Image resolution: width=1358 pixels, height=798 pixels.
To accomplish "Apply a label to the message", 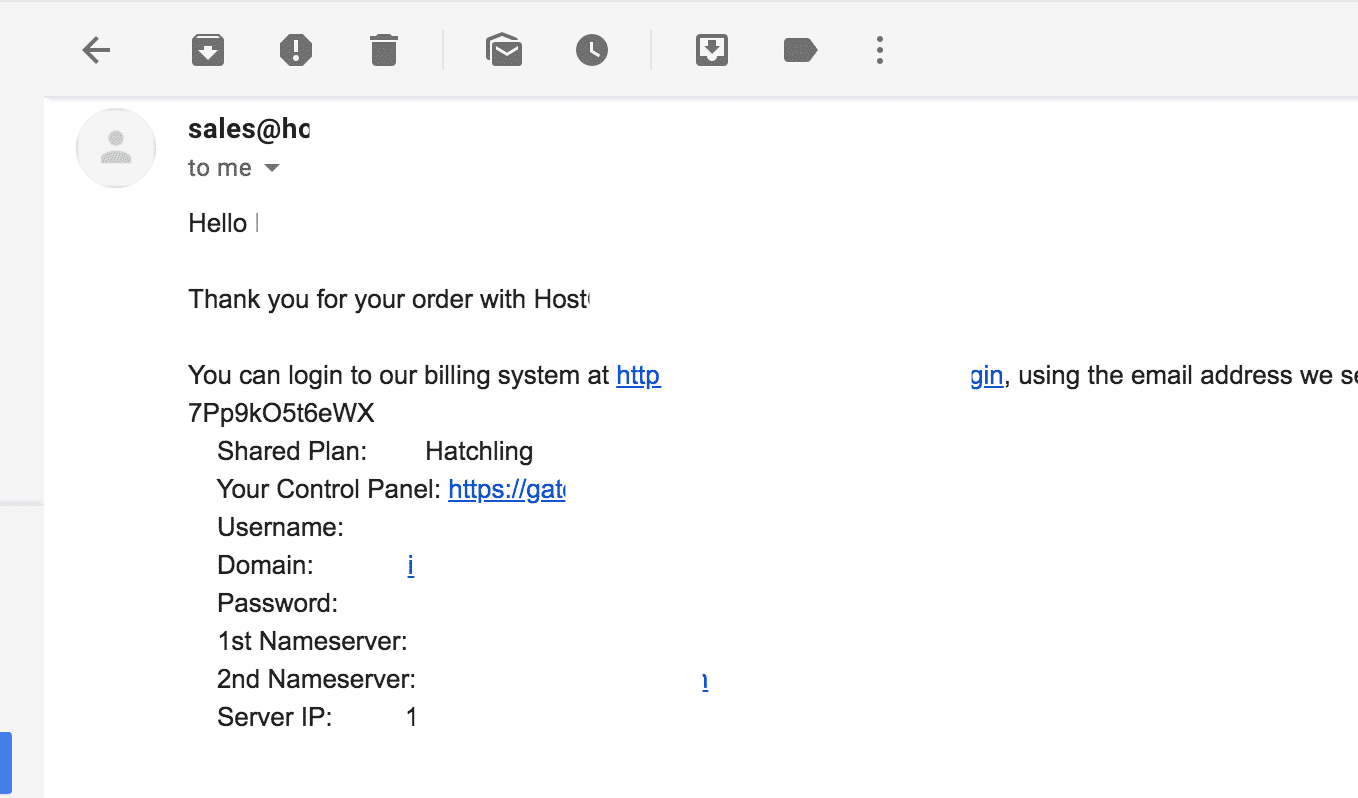I will 799,49.
